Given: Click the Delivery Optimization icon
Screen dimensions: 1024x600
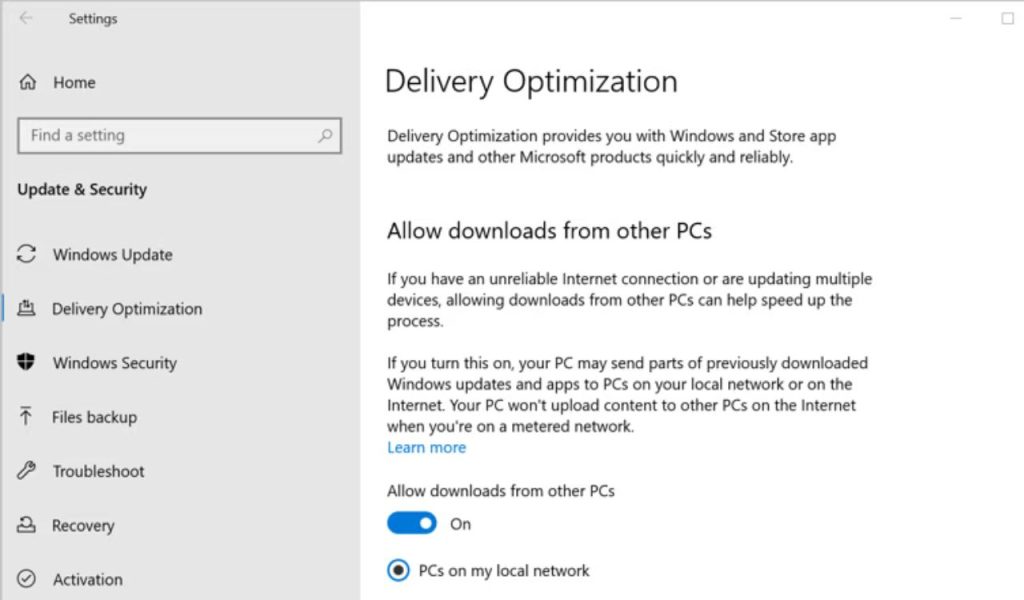Looking at the screenshot, I should [27, 309].
